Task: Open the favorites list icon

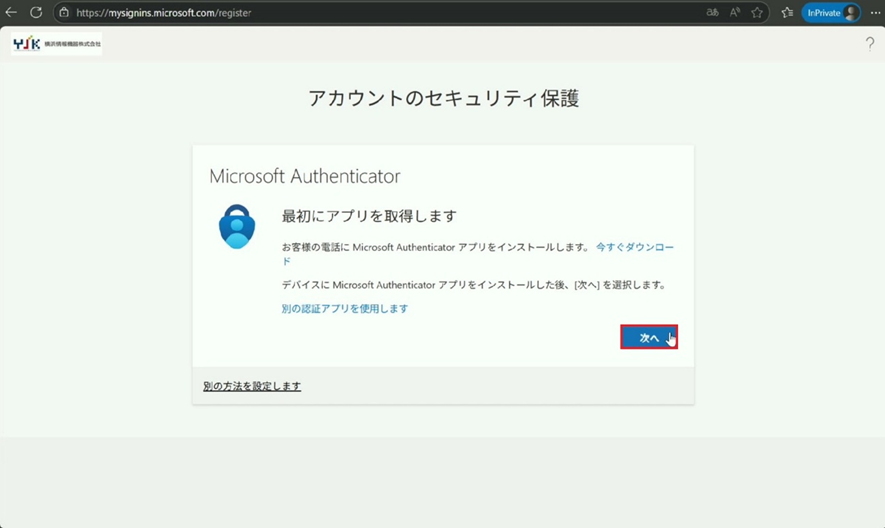Action: pyautogui.click(x=787, y=13)
